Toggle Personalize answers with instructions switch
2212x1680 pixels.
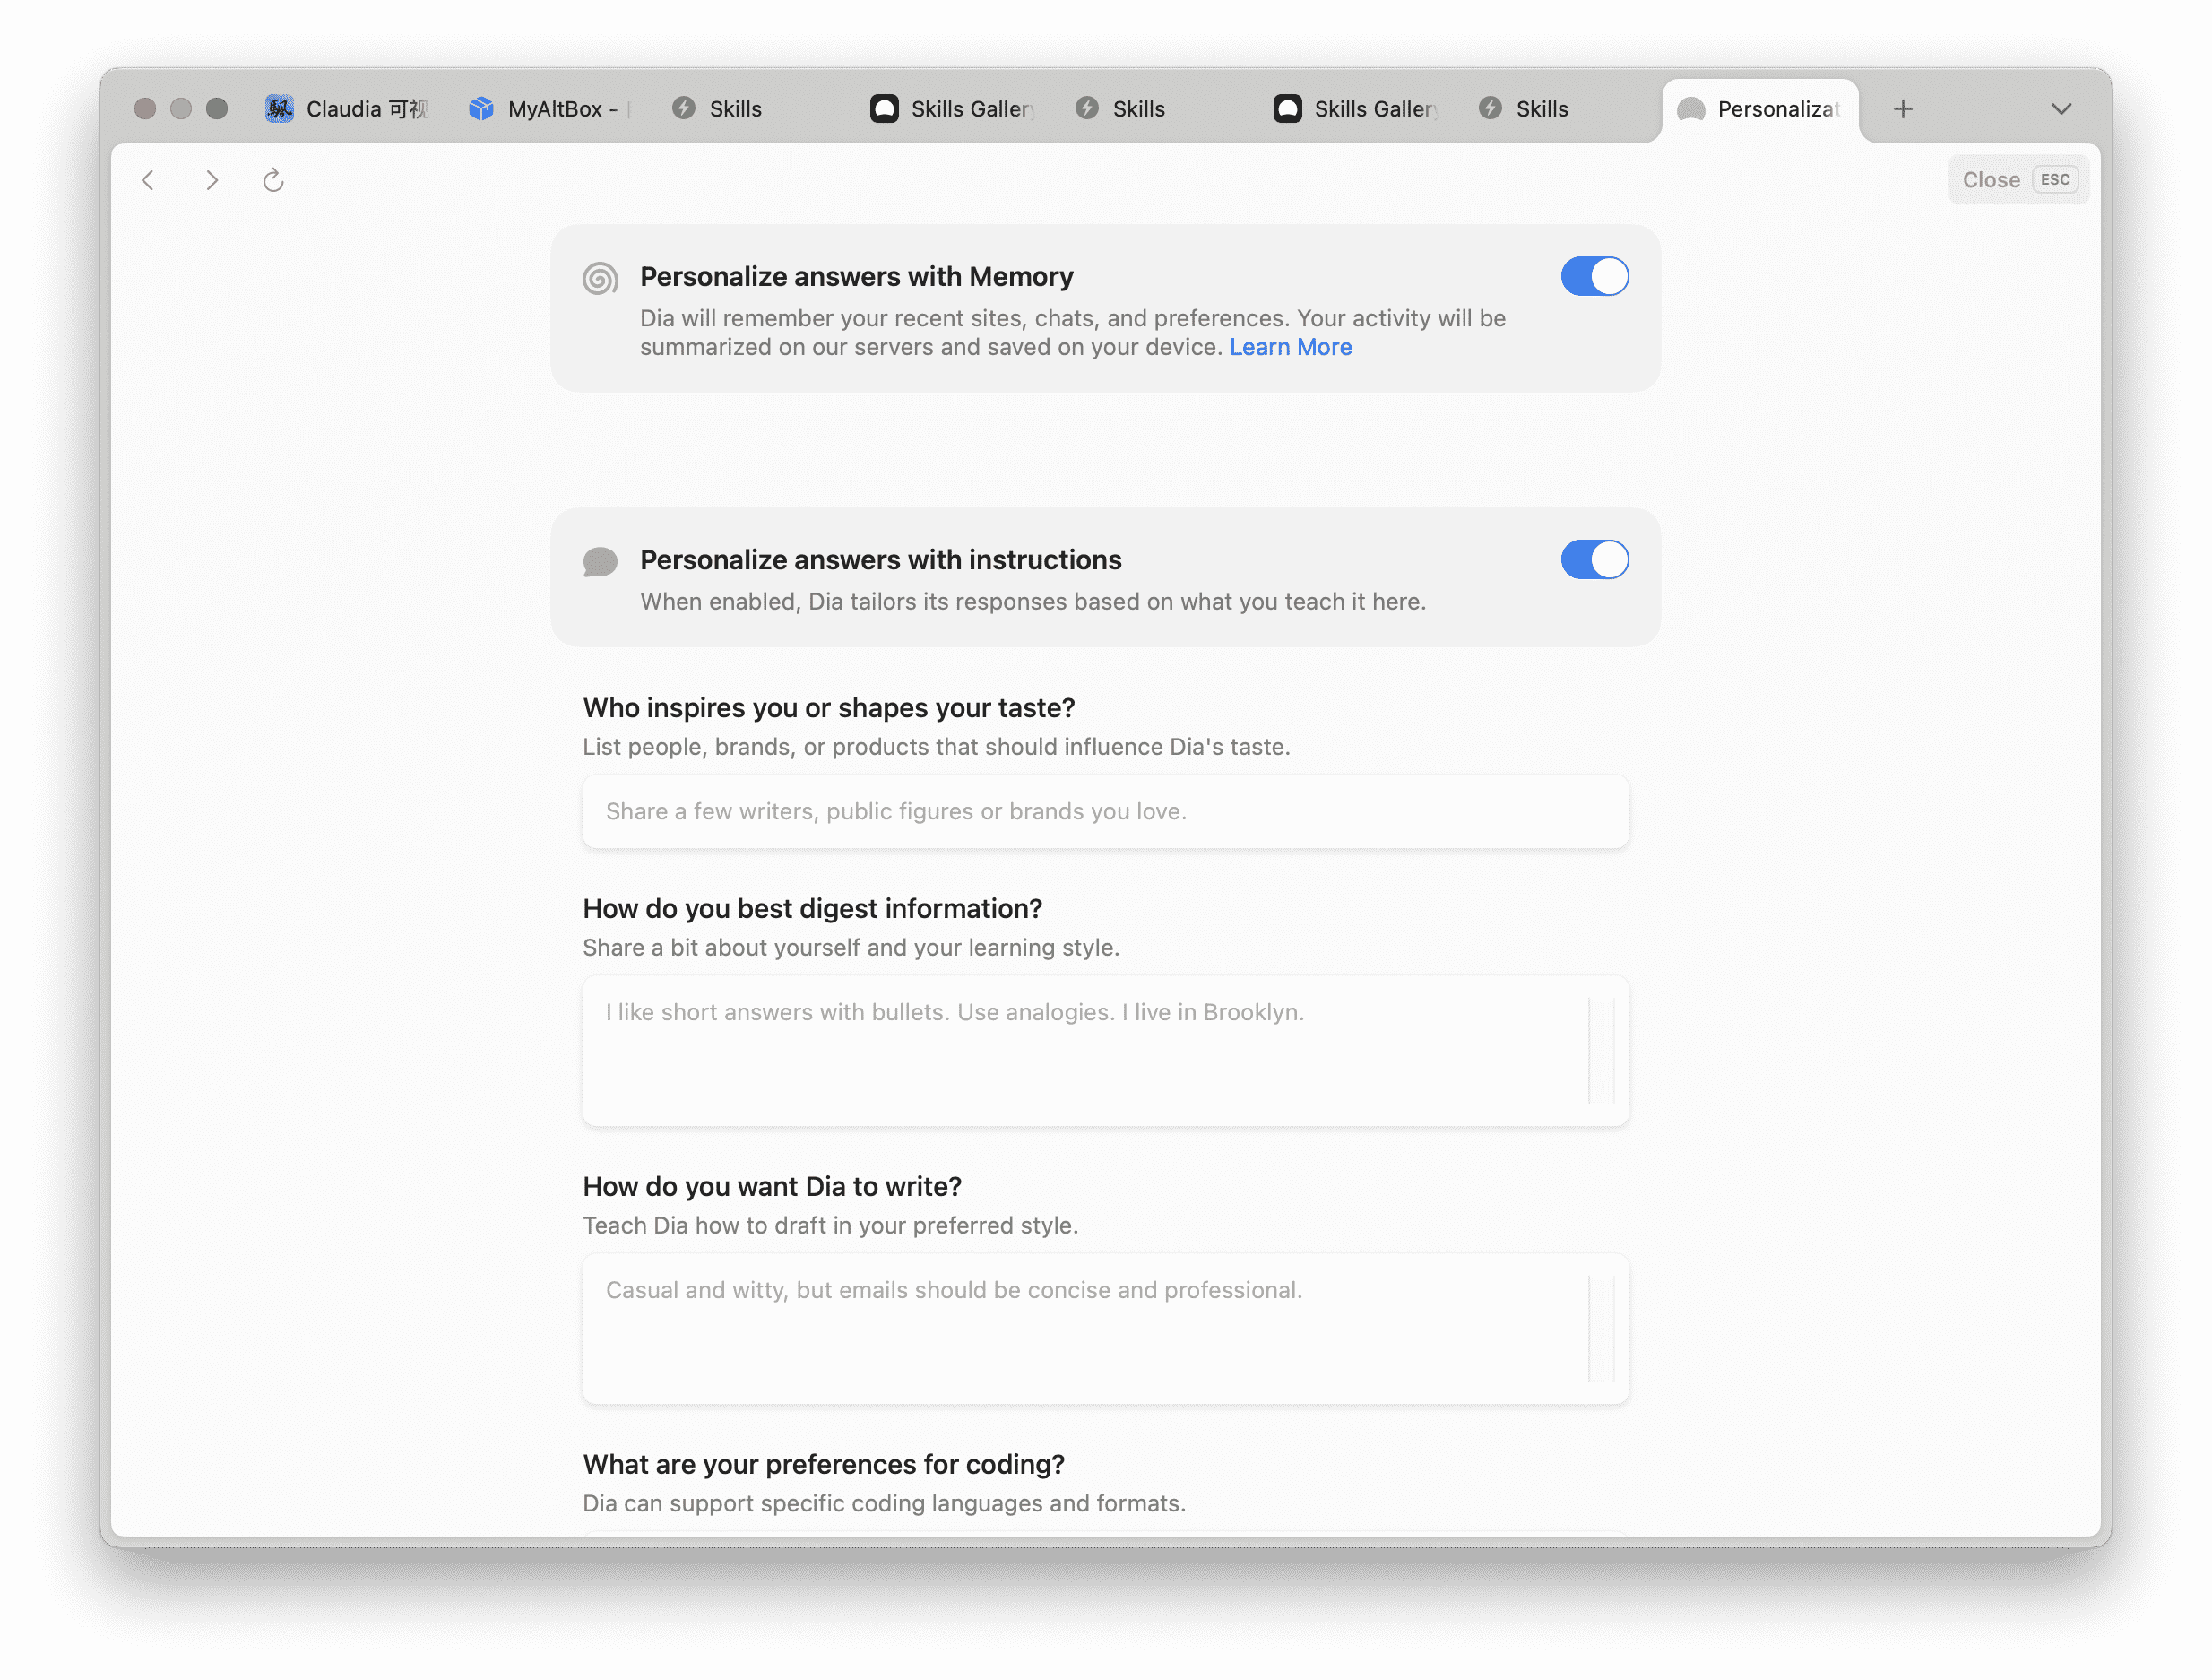(x=1594, y=559)
